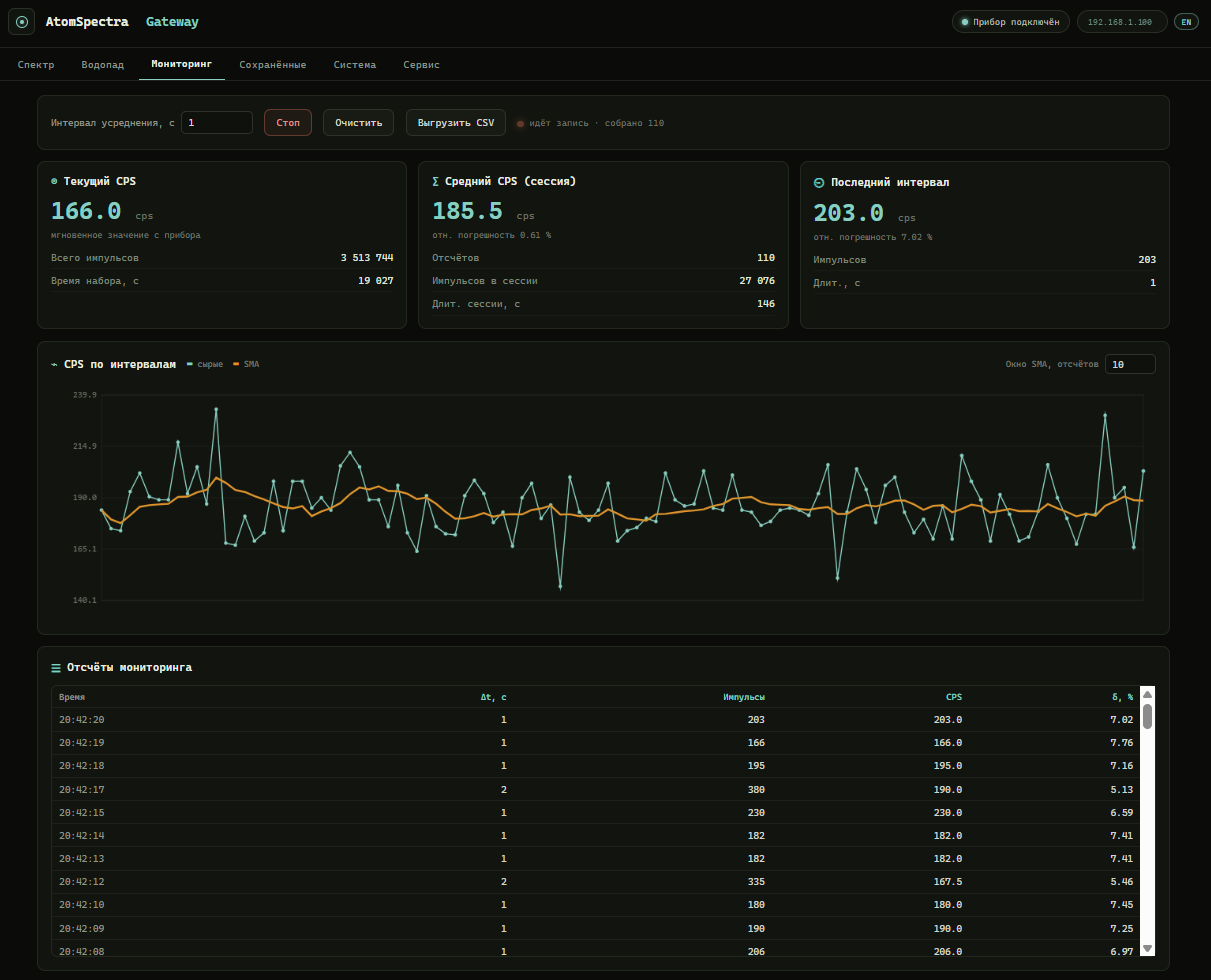Click the Интервал усреднения input field
The height and width of the screenshot is (980, 1211).
click(217, 123)
